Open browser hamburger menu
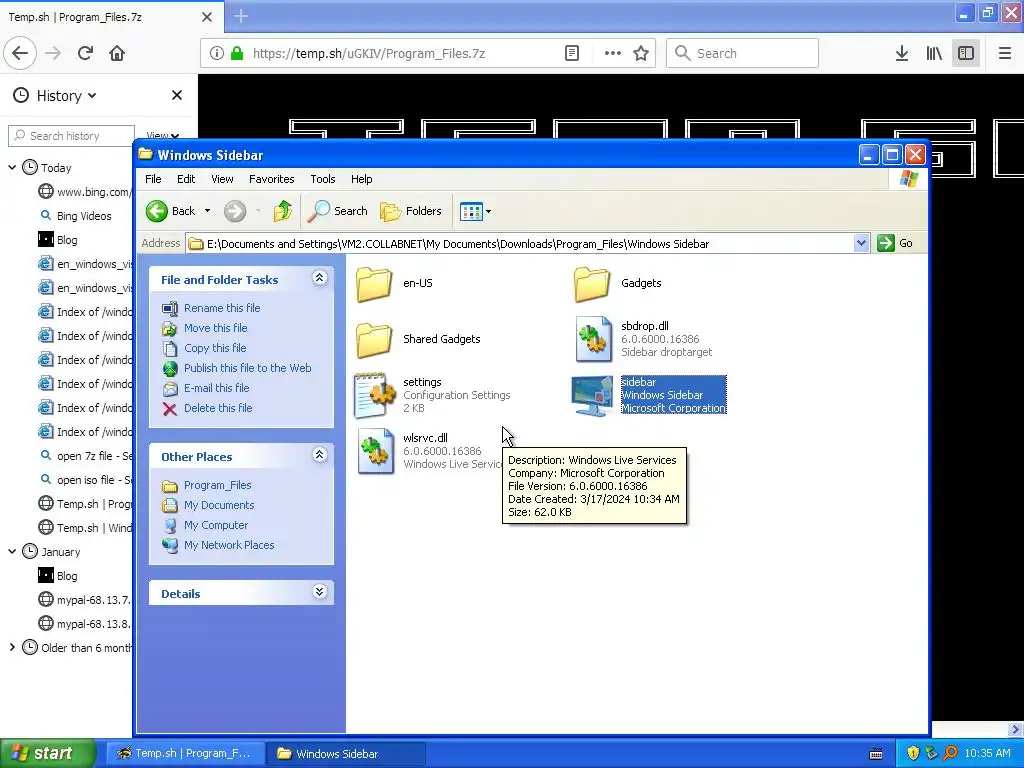This screenshot has width=1024, height=768. pyautogui.click(x=1004, y=53)
